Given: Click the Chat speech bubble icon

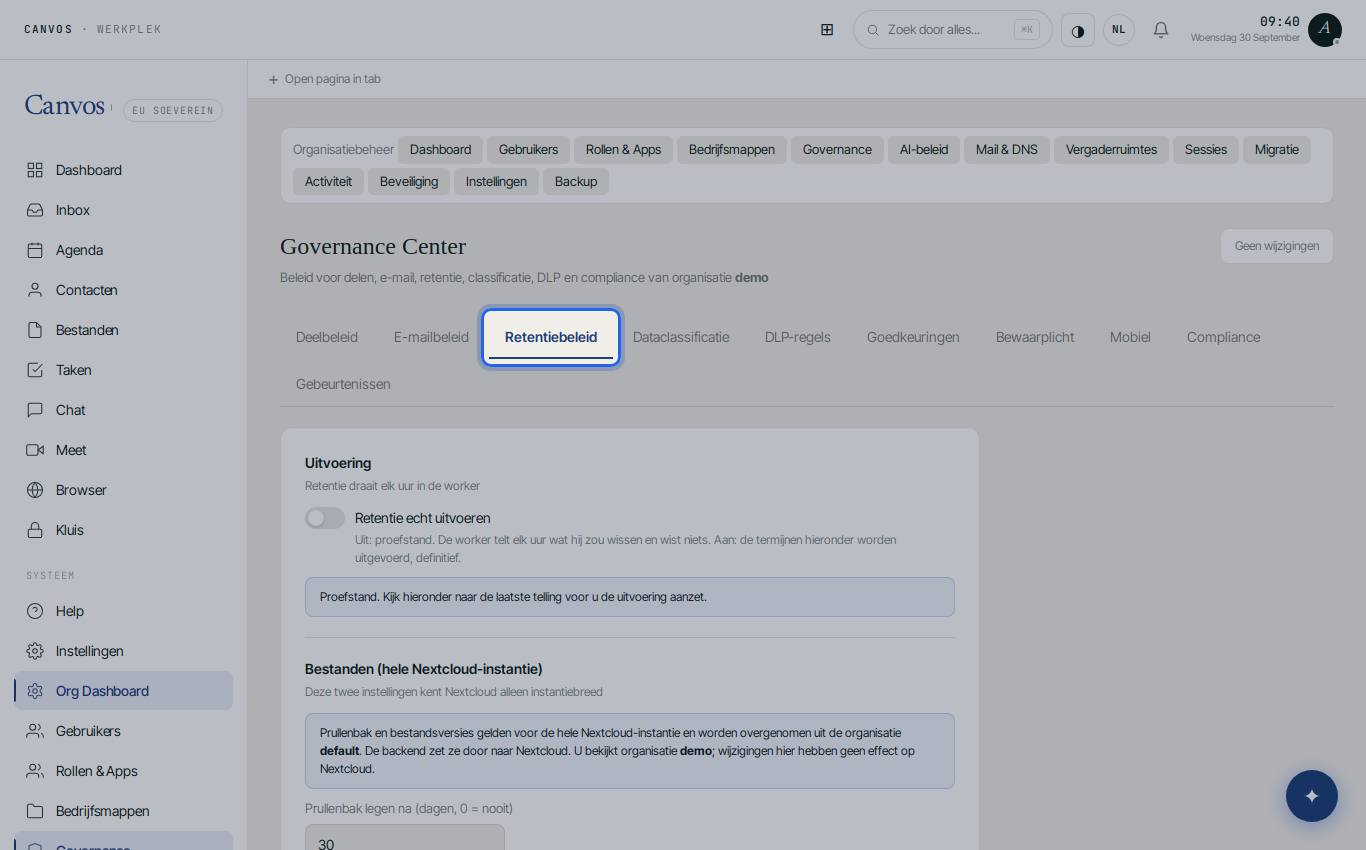Looking at the screenshot, I should point(35,410).
